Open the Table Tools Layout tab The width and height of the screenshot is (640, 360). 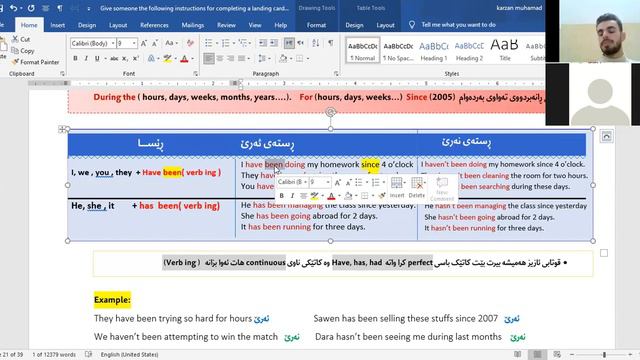click(x=385, y=25)
